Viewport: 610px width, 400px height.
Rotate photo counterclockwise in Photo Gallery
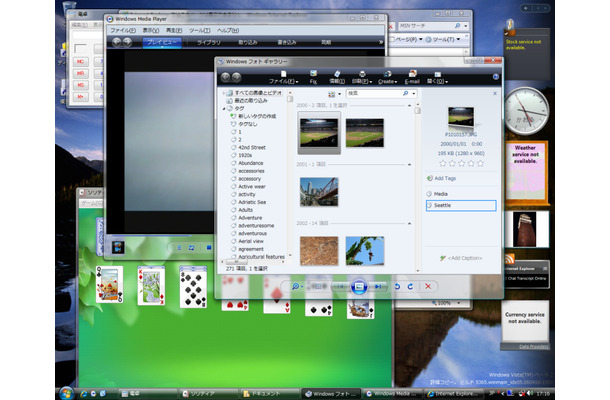coord(397,286)
